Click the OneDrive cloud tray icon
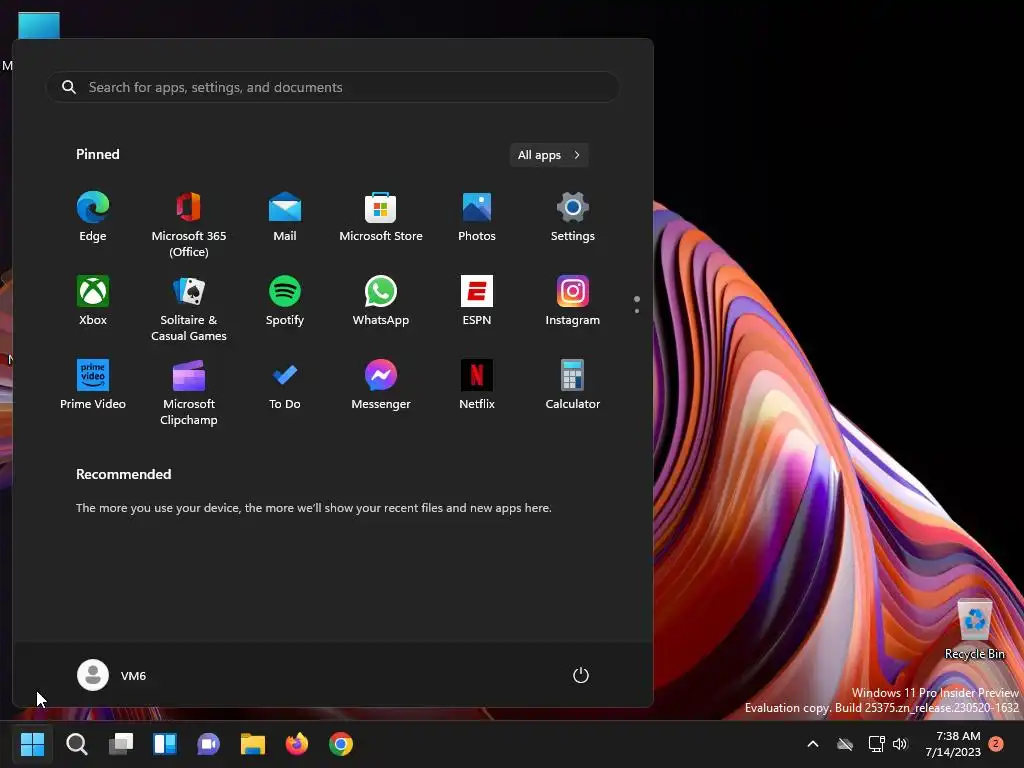1024x768 pixels. point(845,744)
